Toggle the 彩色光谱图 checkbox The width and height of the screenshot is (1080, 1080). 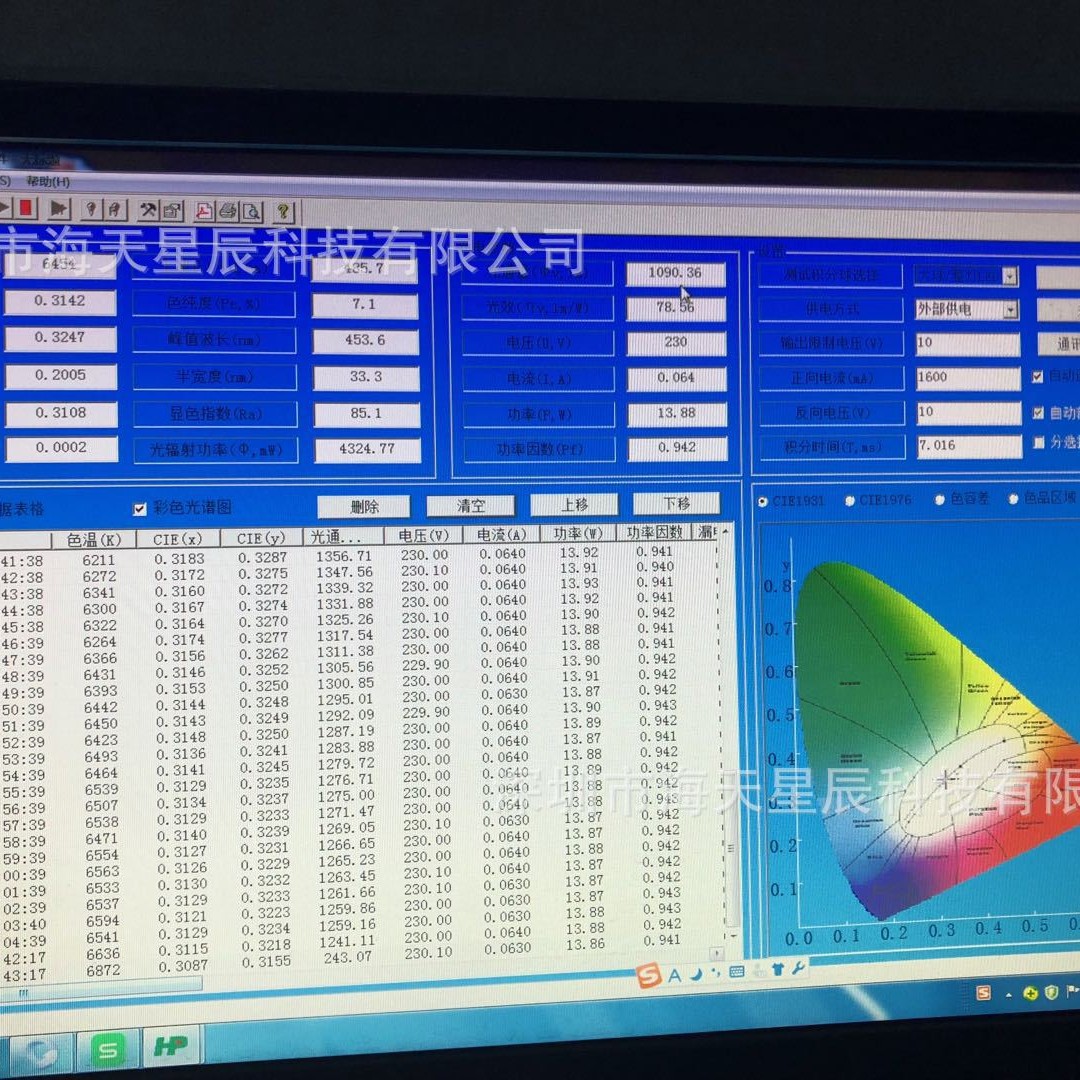pyautogui.click(x=140, y=509)
